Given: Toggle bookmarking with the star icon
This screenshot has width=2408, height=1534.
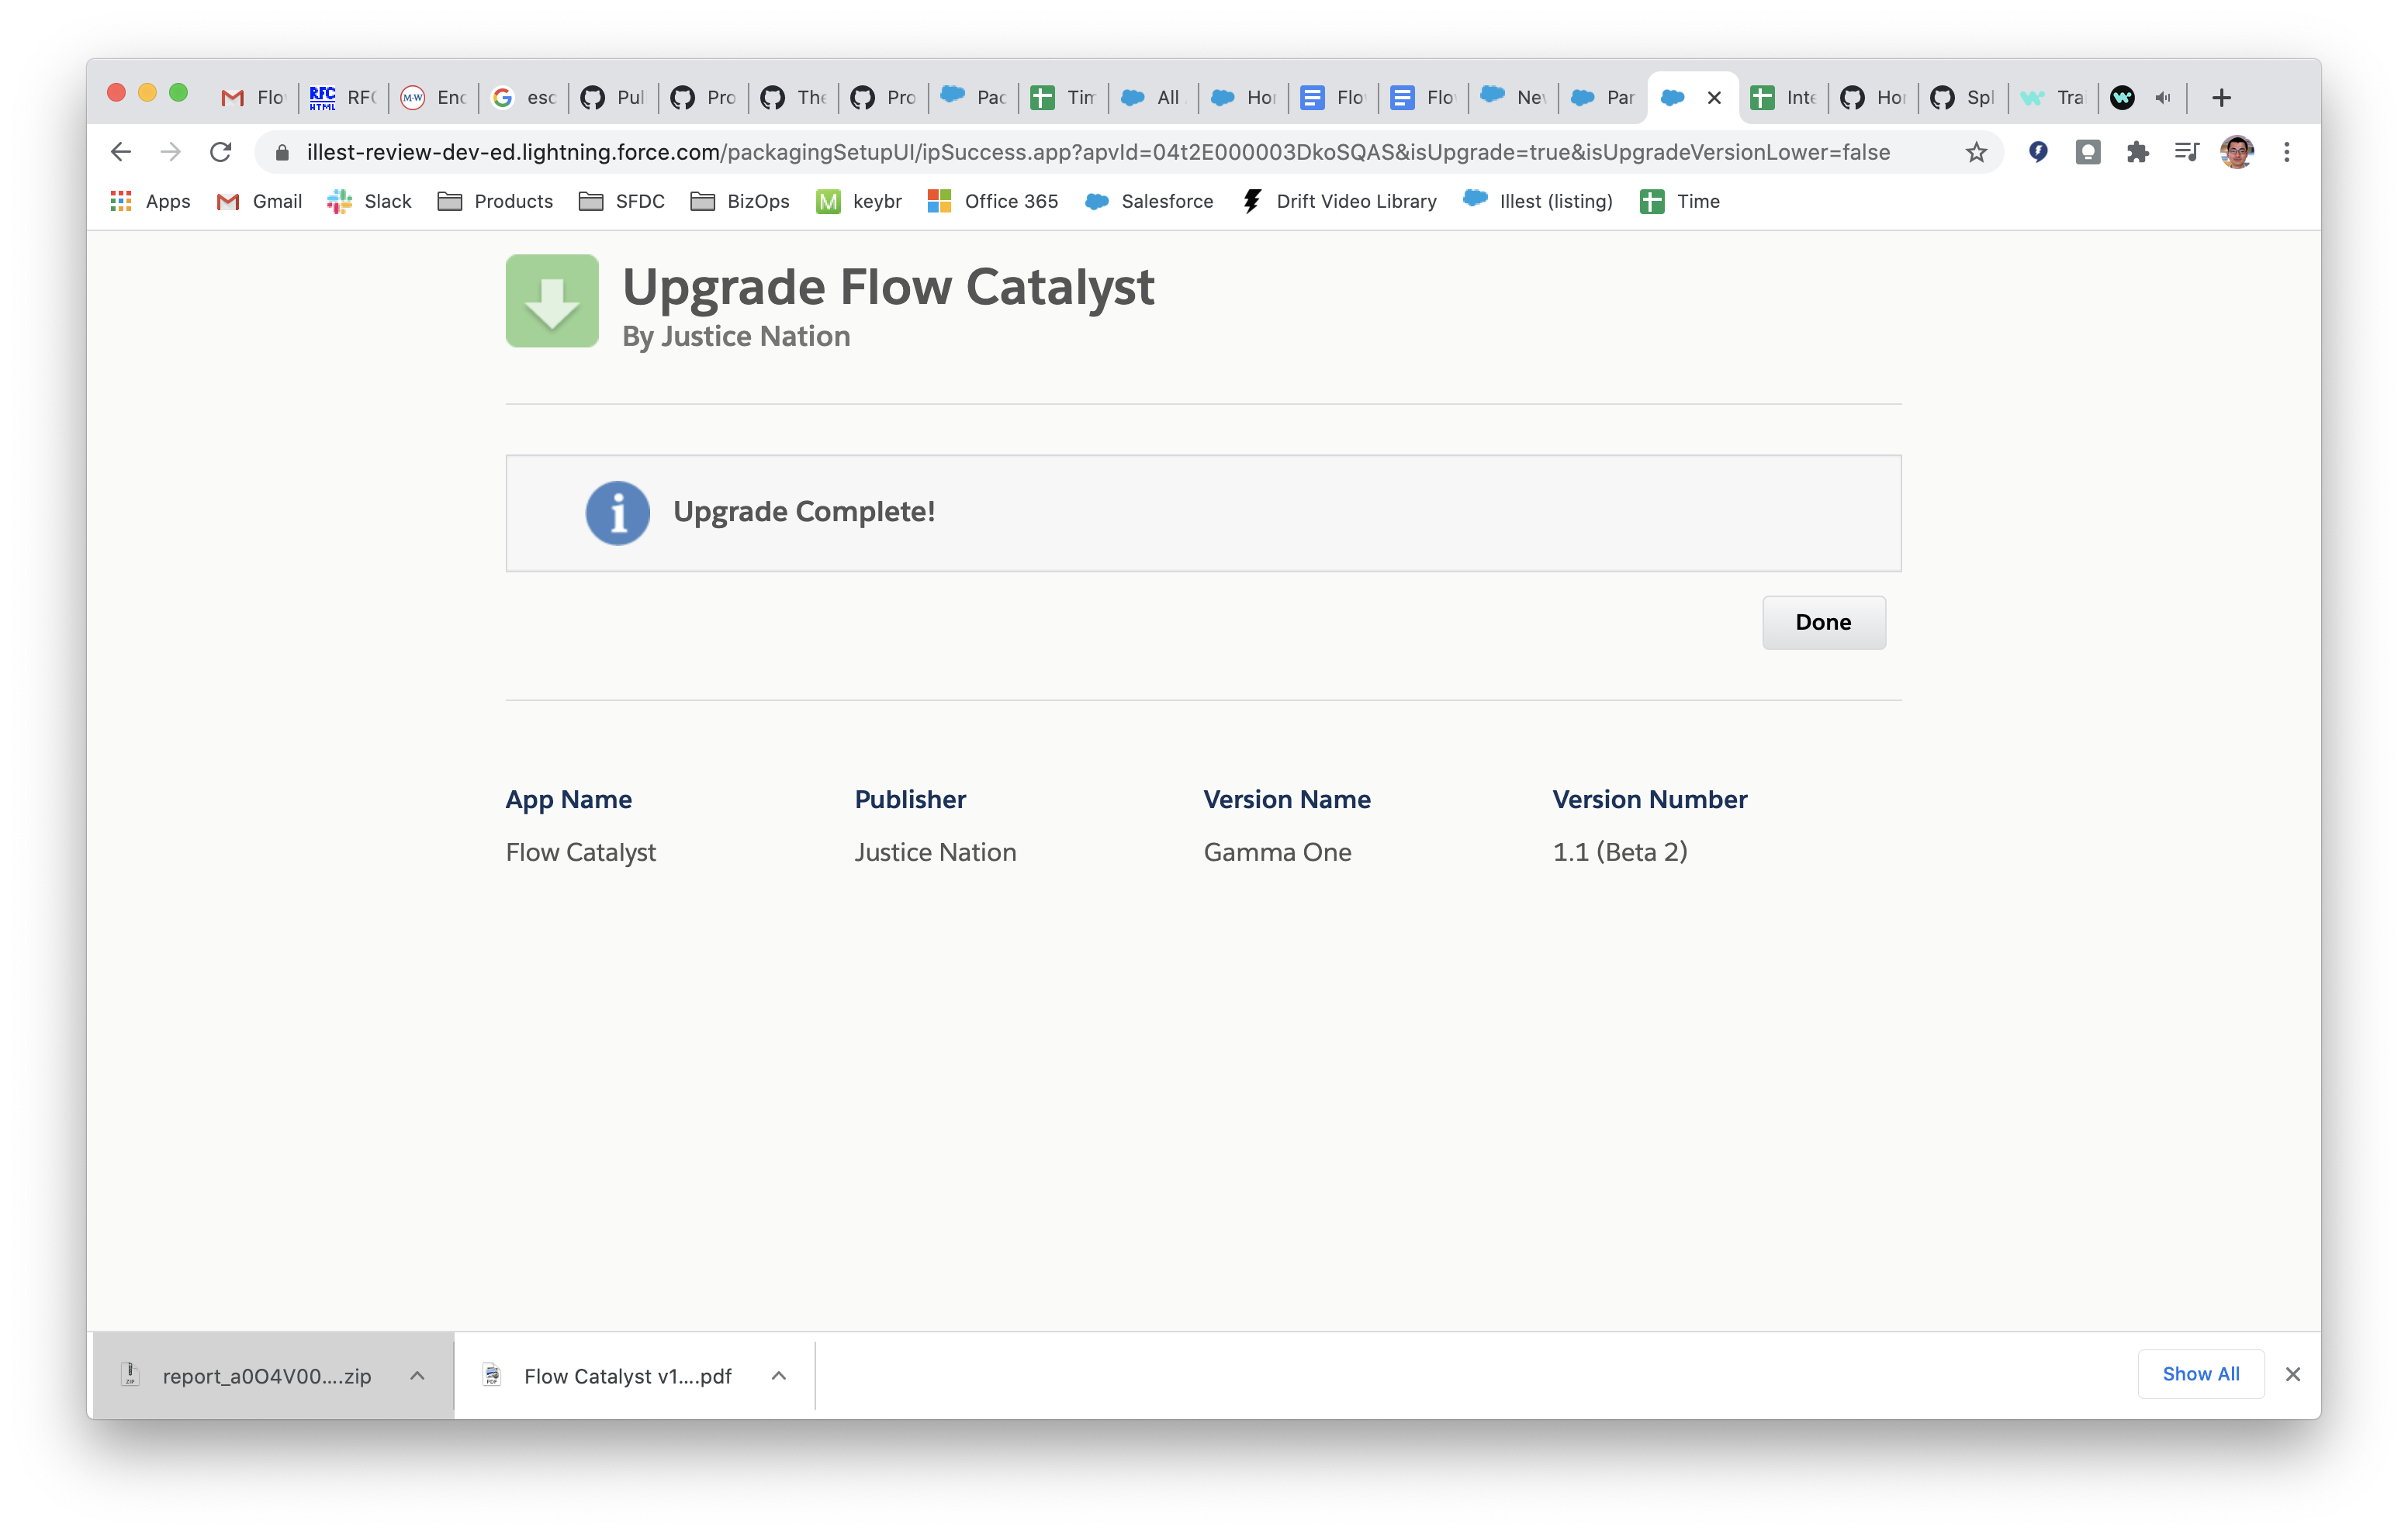Looking at the screenshot, I should click(x=1975, y=152).
